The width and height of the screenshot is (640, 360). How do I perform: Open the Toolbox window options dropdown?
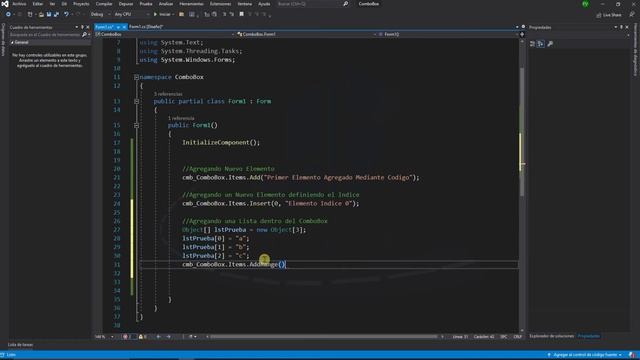[76, 27]
